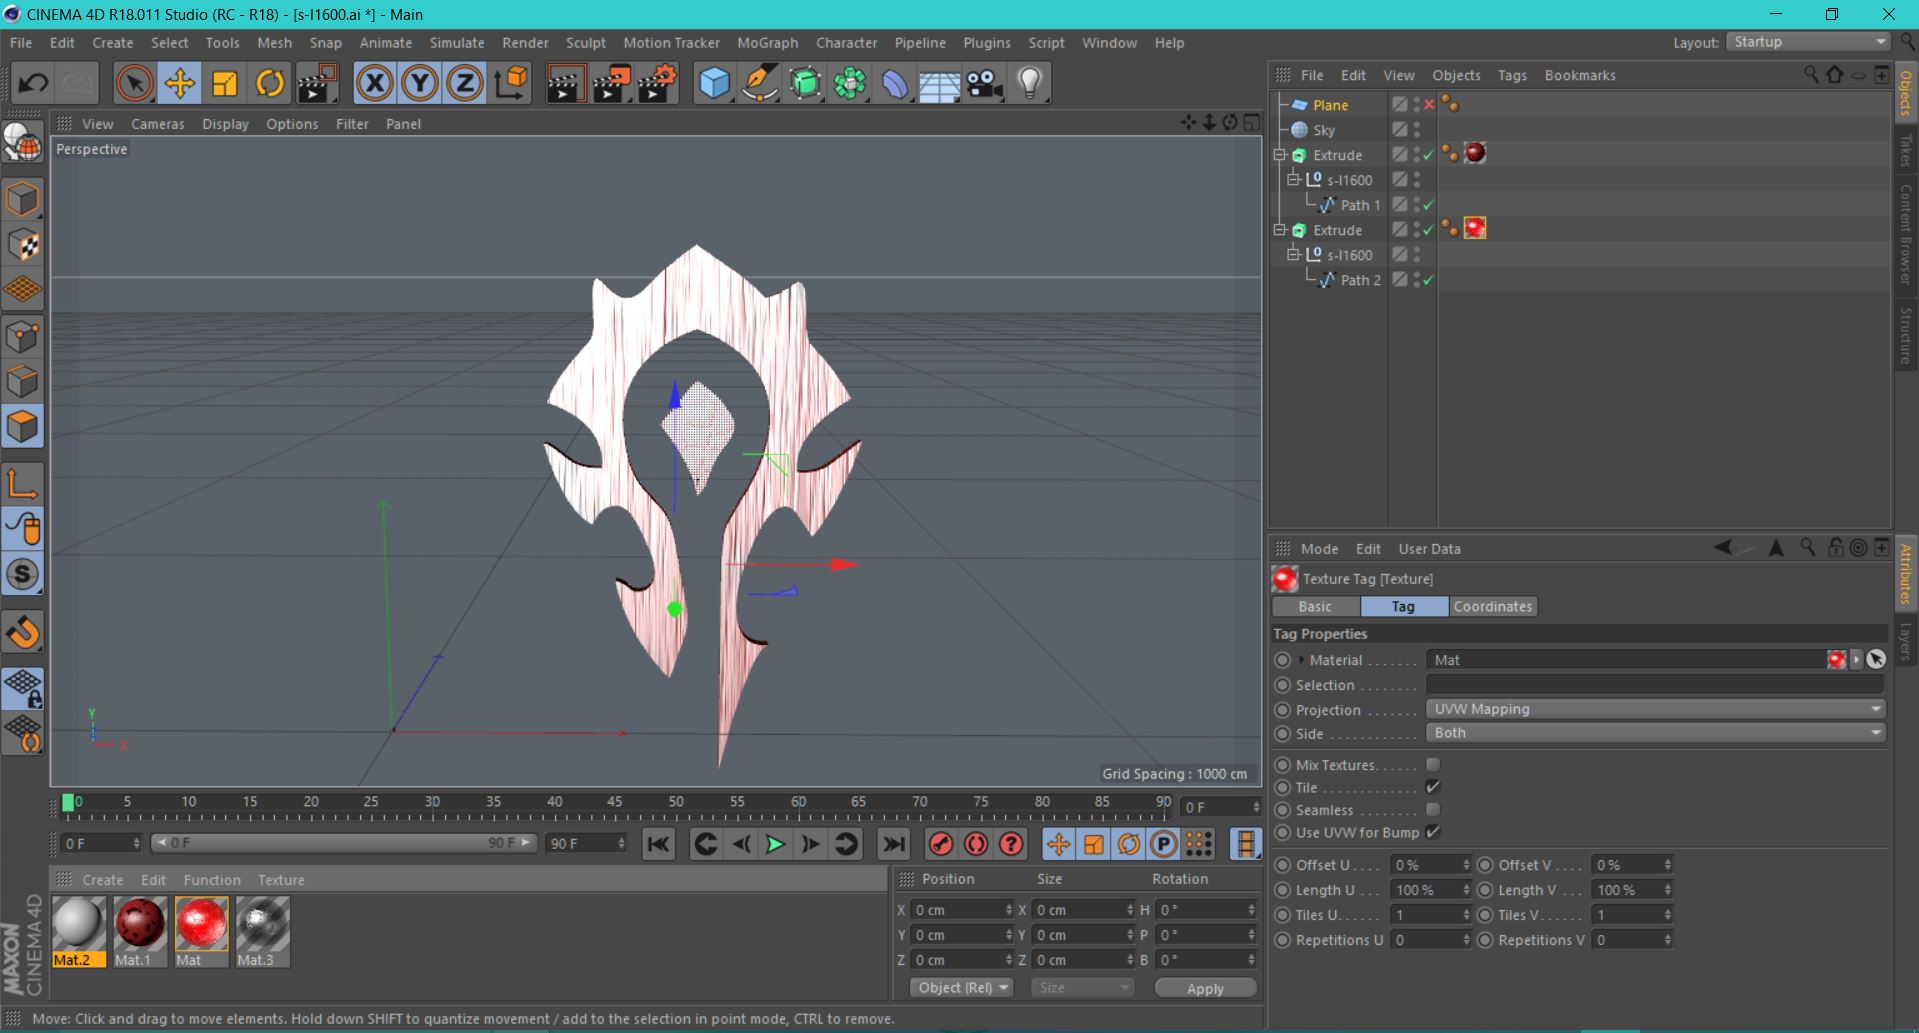Switch to the Coordinates tab
The image size is (1919, 1033).
[x=1492, y=606]
